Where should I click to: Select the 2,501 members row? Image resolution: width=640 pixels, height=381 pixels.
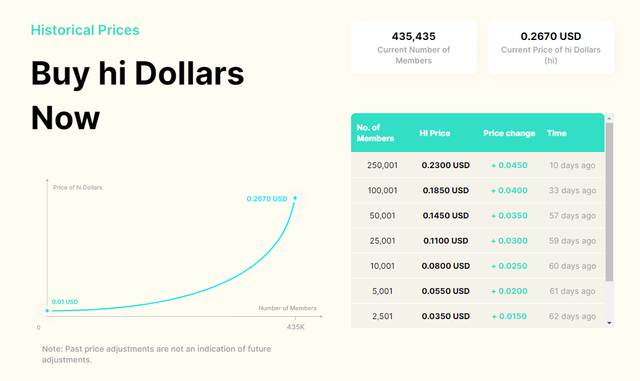[478, 316]
